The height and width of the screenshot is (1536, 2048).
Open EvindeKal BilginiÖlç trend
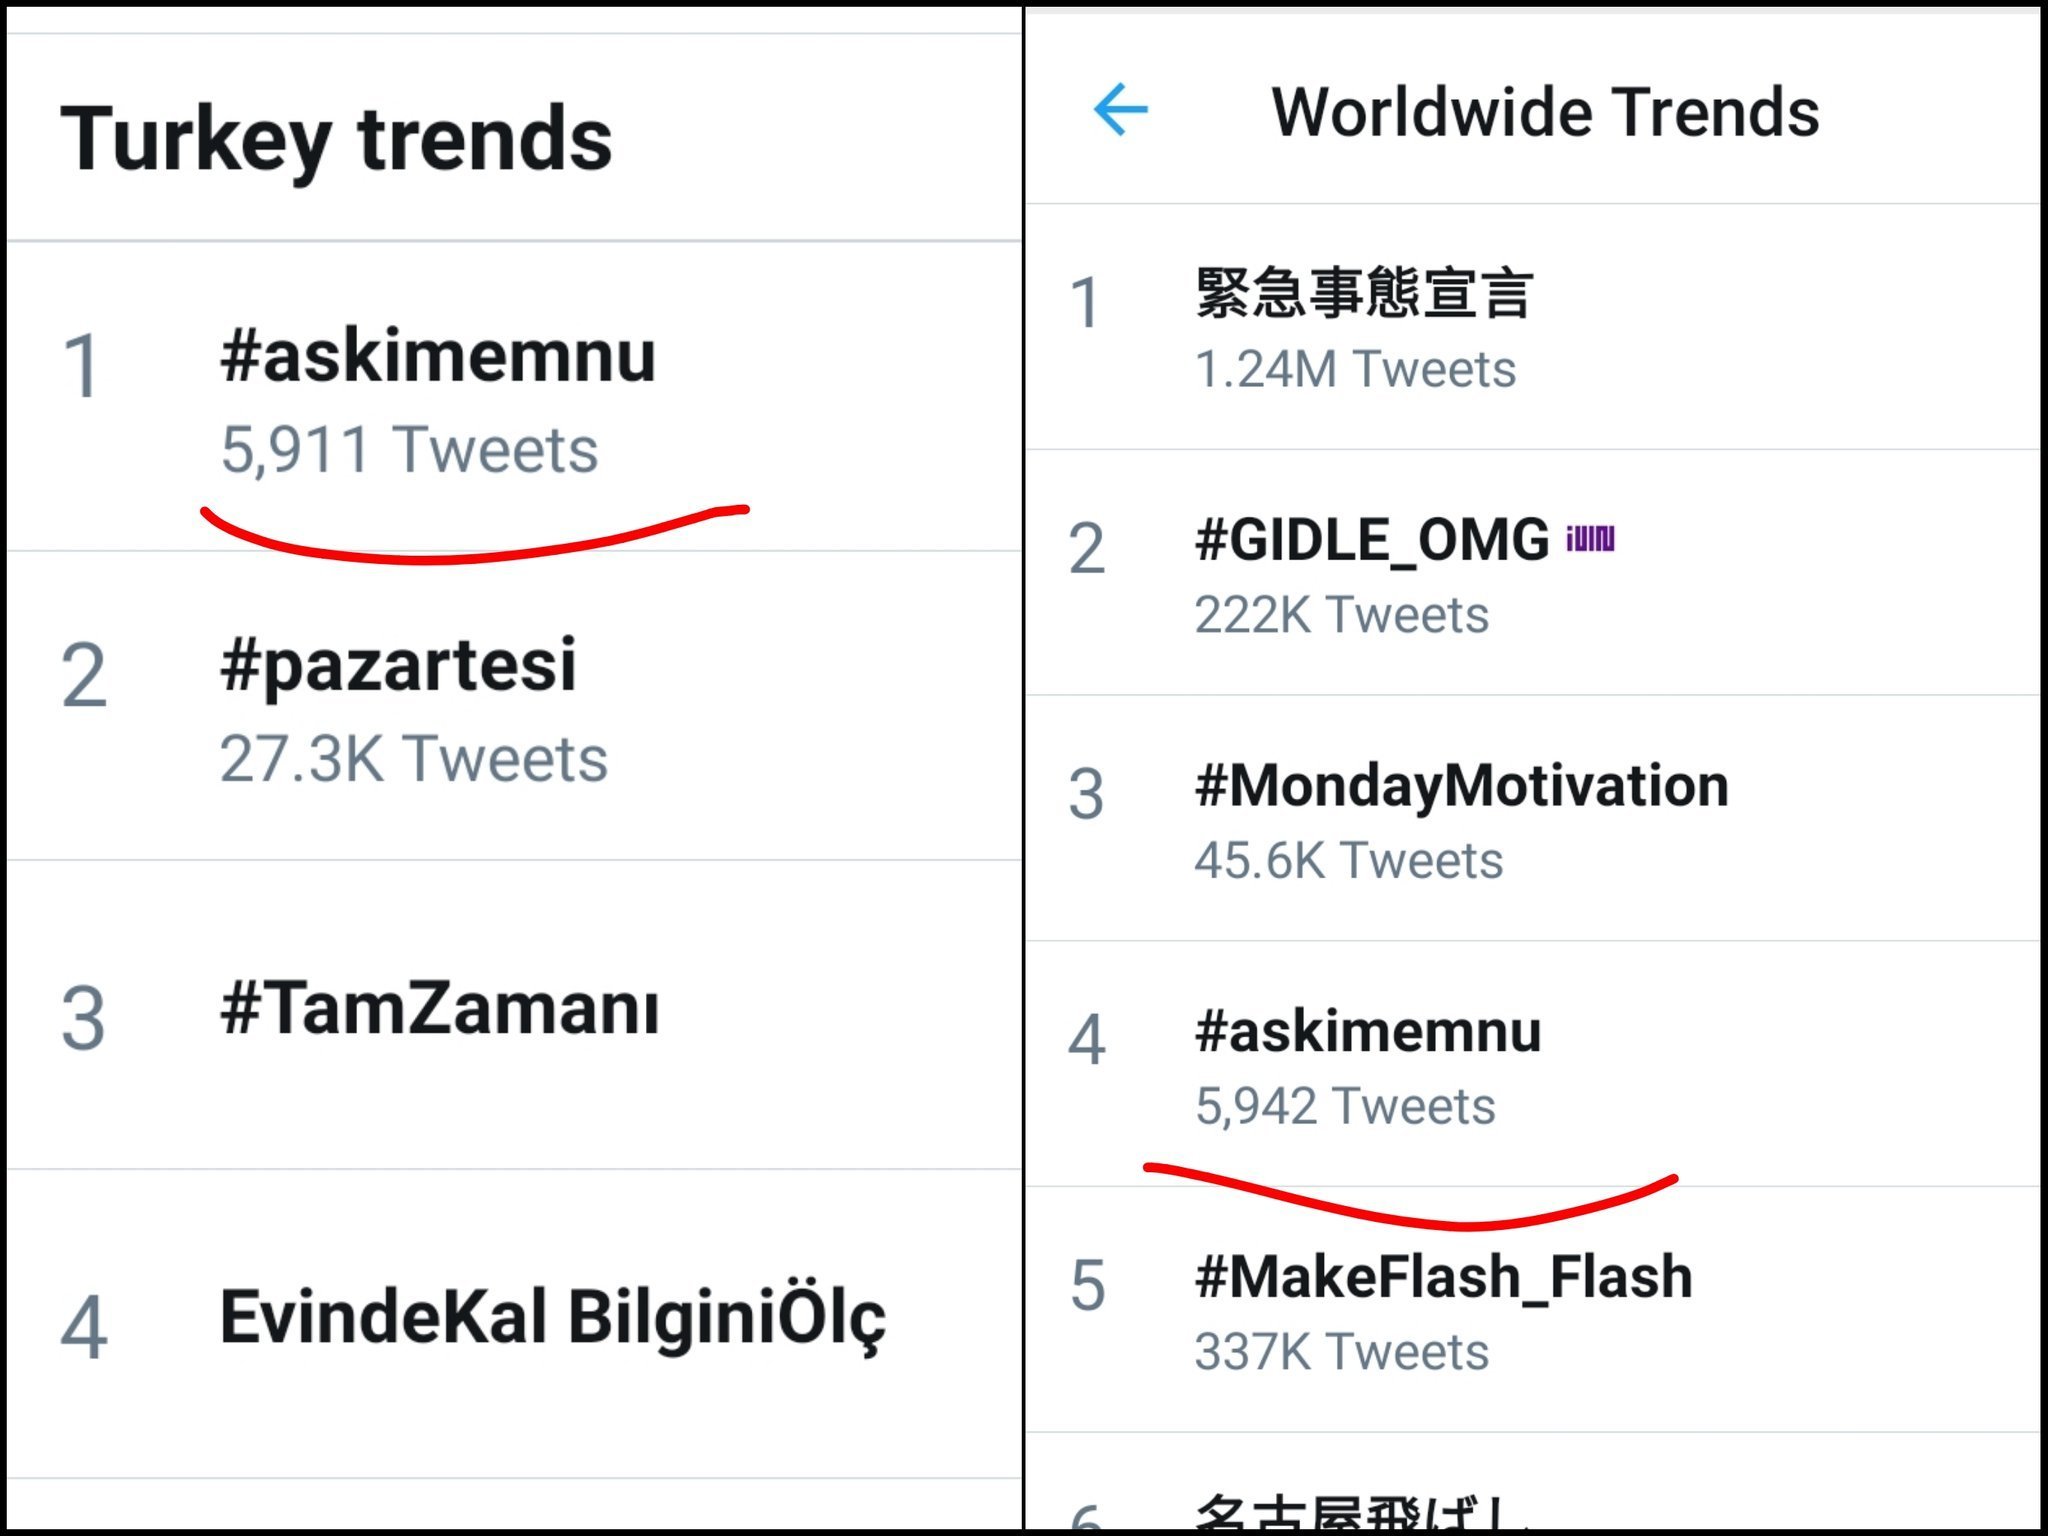coord(552,1318)
